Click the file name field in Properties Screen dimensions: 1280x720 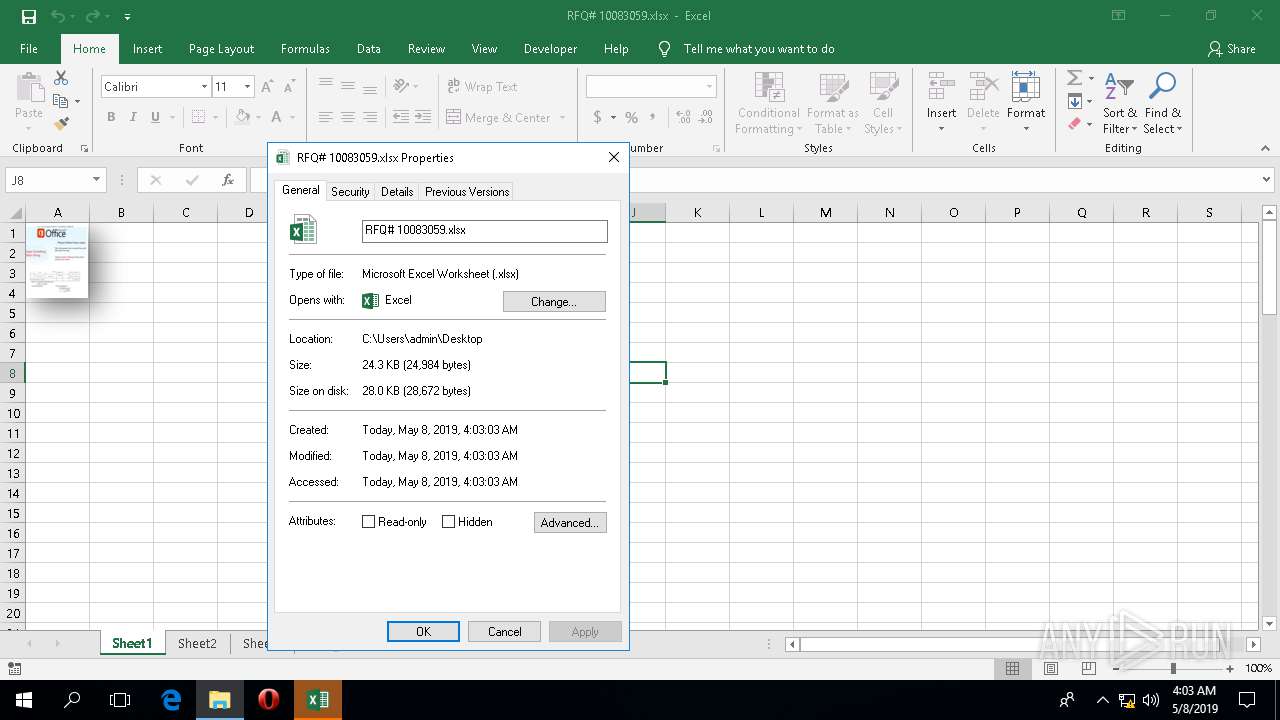[x=484, y=230]
